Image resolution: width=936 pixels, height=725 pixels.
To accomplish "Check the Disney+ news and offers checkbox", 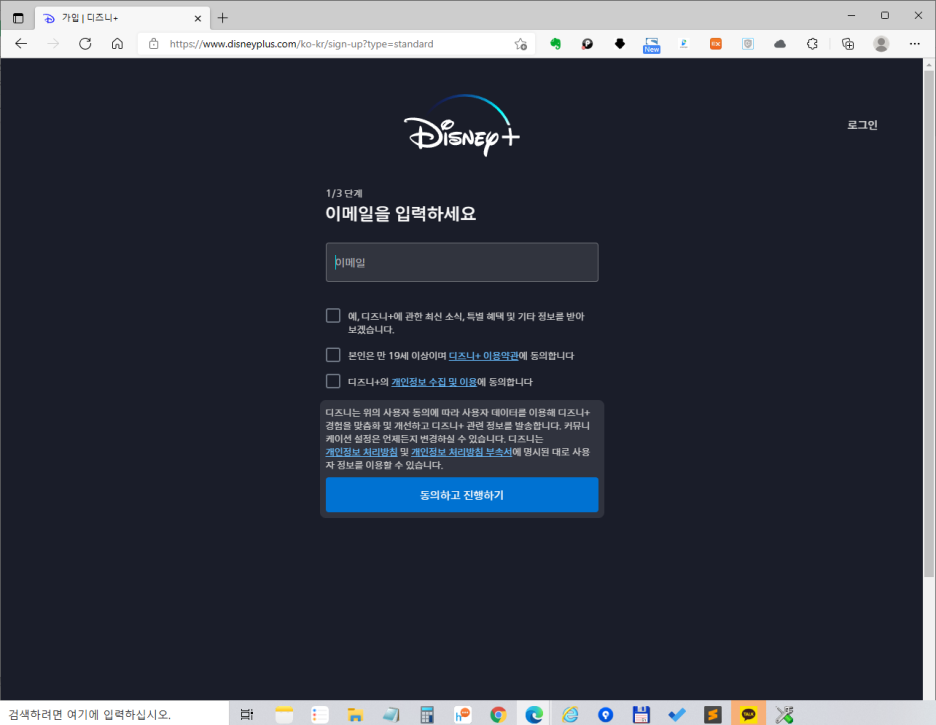I will [x=333, y=316].
